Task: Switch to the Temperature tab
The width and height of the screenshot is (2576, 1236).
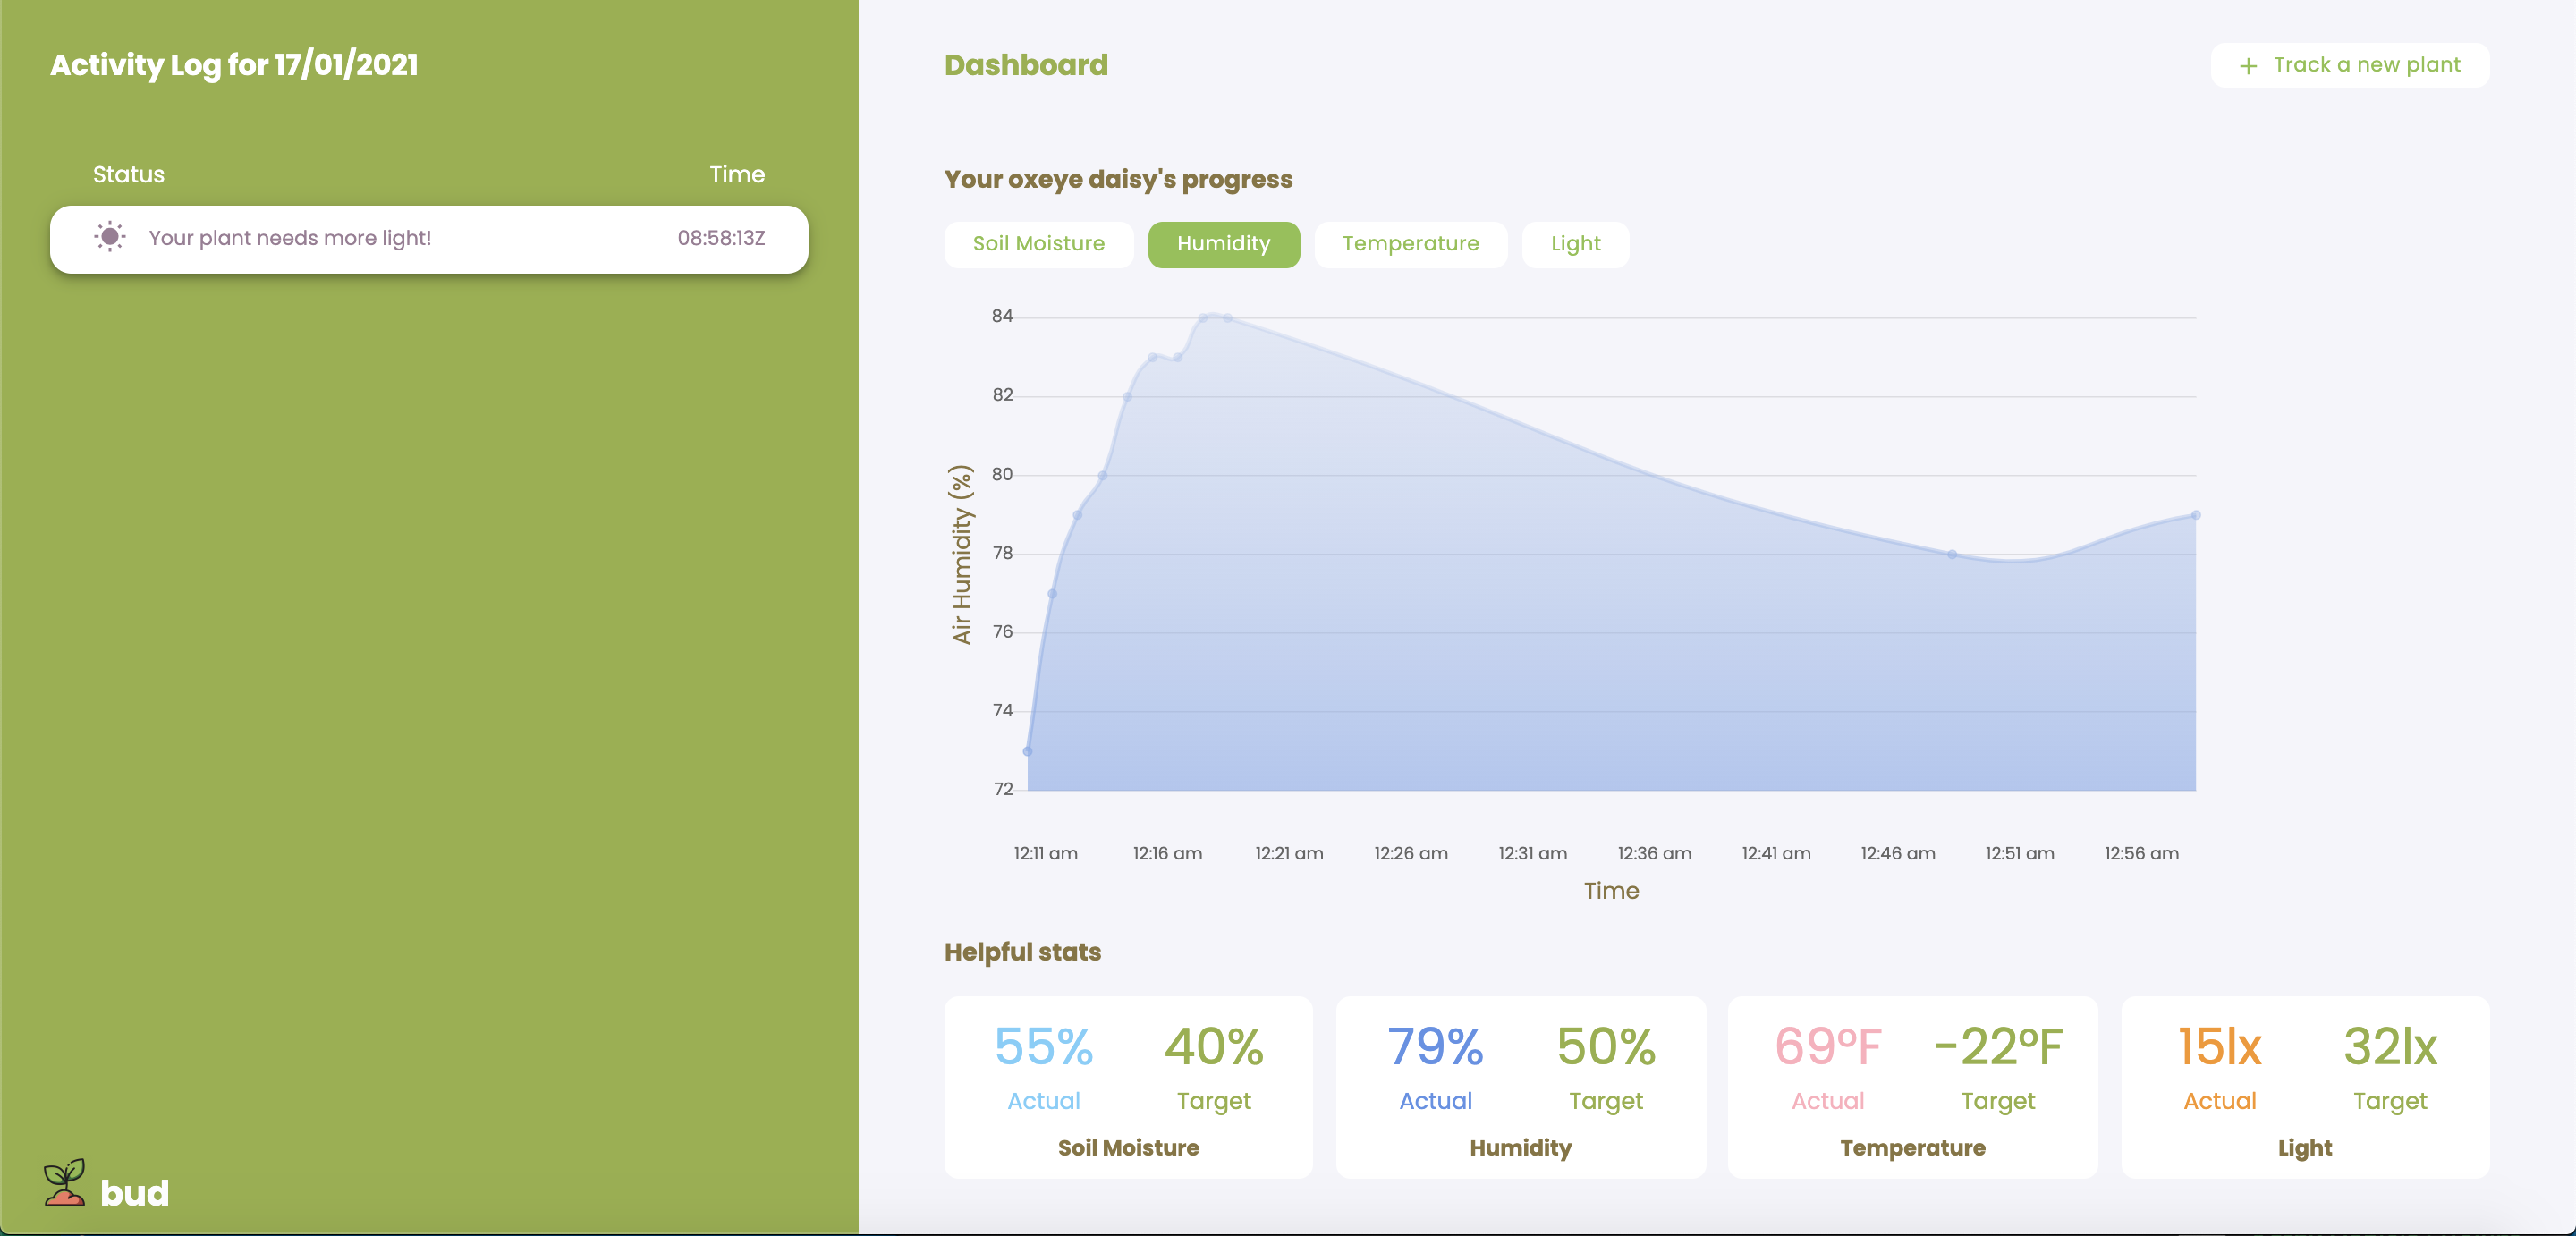Action: pyautogui.click(x=1410, y=244)
